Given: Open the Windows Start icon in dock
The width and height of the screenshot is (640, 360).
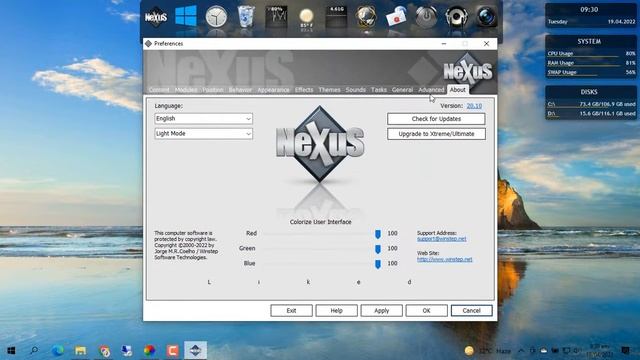Looking at the screenshot, I should (x=186, y=17).
